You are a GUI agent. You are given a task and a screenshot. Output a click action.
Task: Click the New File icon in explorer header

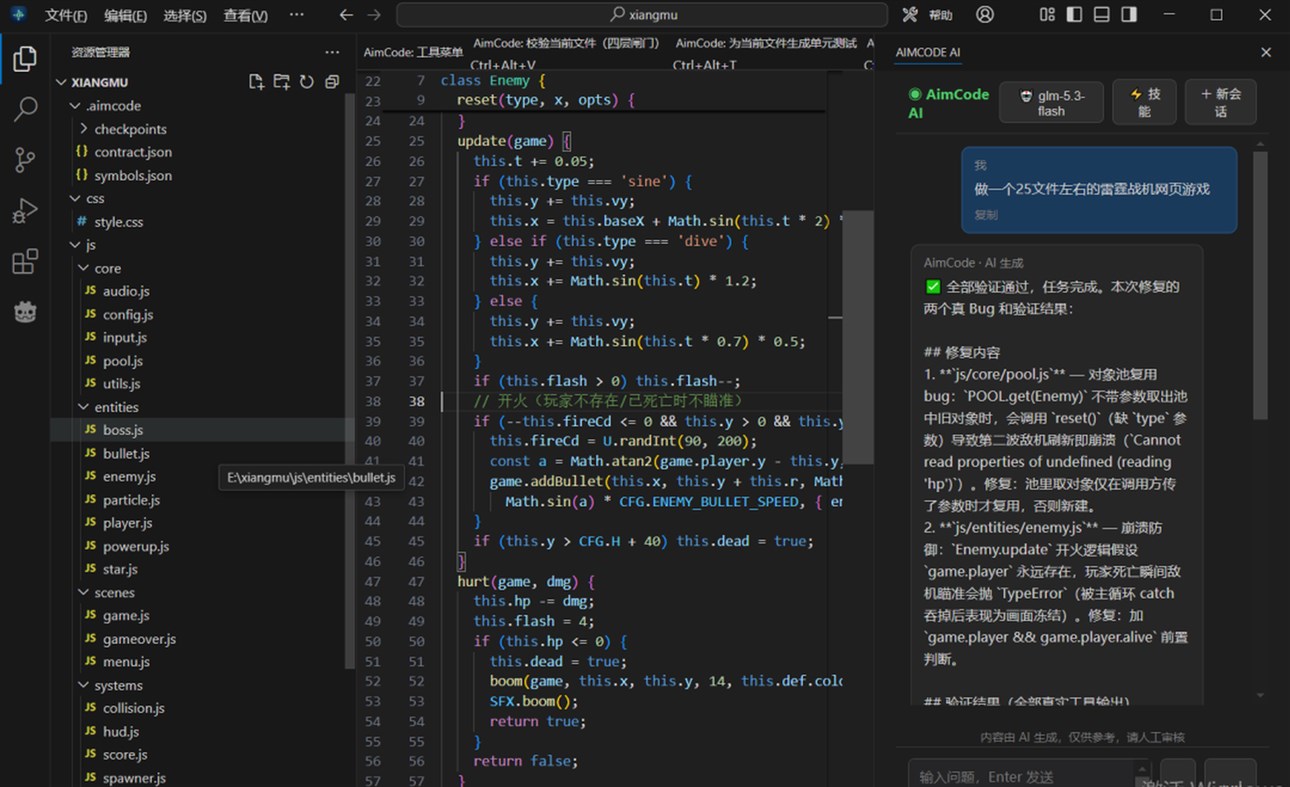[x=256, y=82]
